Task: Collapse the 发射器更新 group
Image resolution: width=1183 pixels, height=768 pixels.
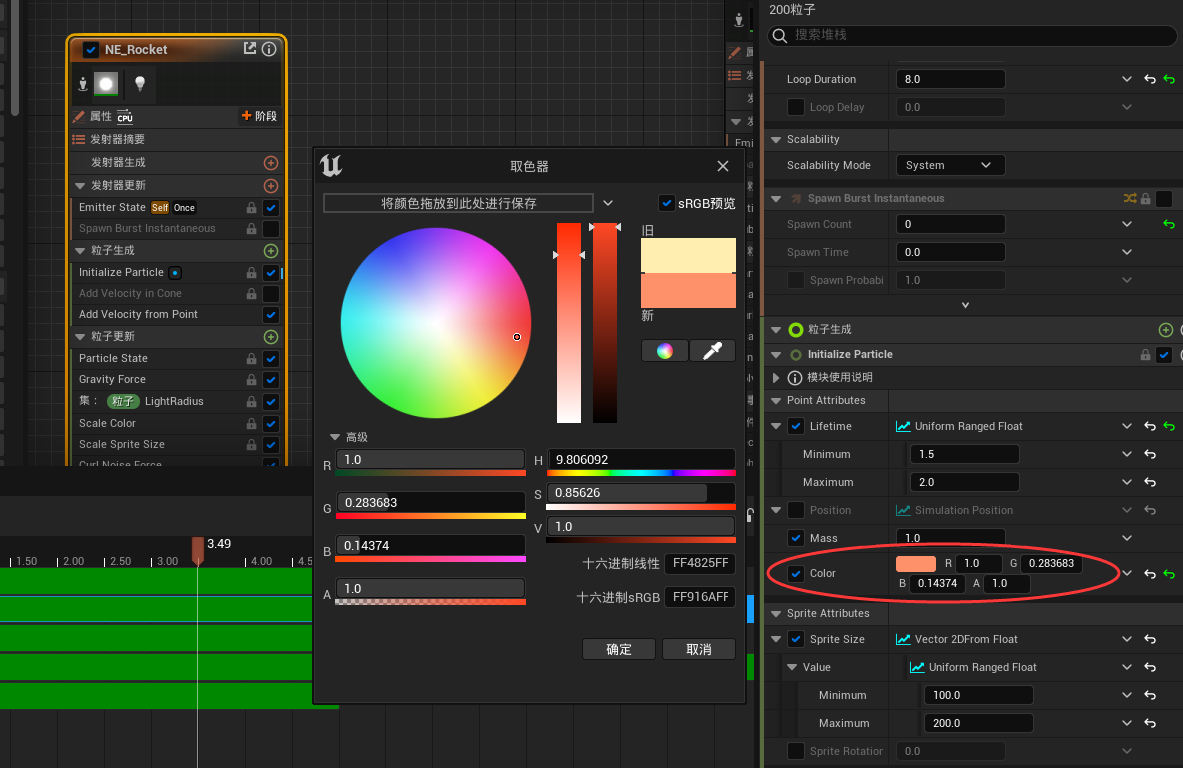Action: [81, 186]
